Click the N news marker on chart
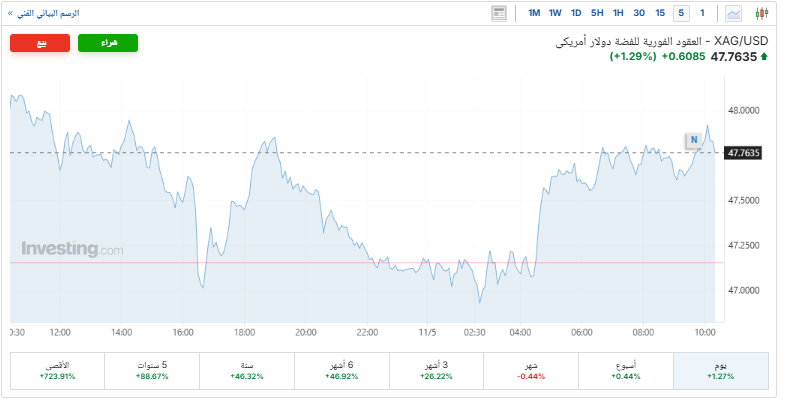The height and width of the screenshot is (403, 785). click(x=692, y=139)
